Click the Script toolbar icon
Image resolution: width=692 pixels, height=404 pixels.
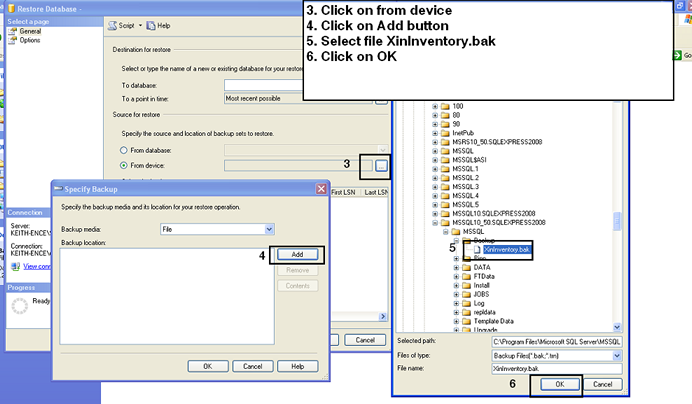point(113,26)
